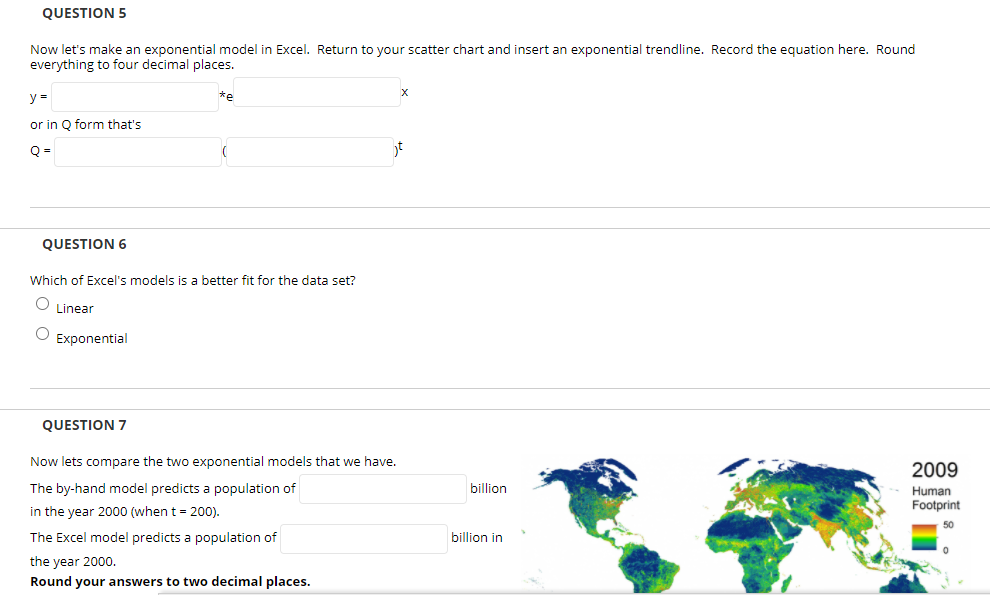Select the Q-form base input in parentheses

[310, 152]
